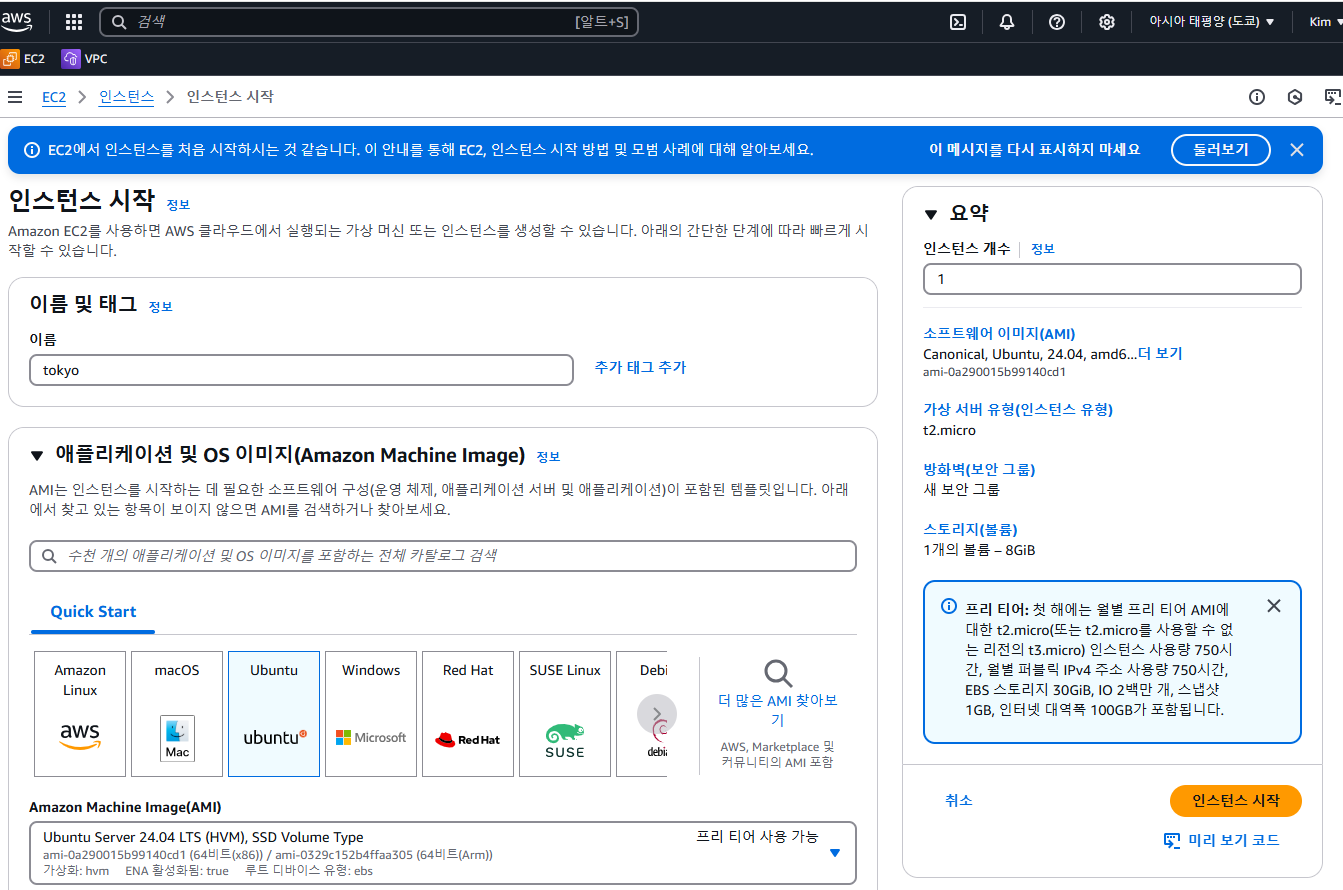Toggle the hamburger side navigation menu
This screenshot has width=1343, height=890.
coord(15,97)
